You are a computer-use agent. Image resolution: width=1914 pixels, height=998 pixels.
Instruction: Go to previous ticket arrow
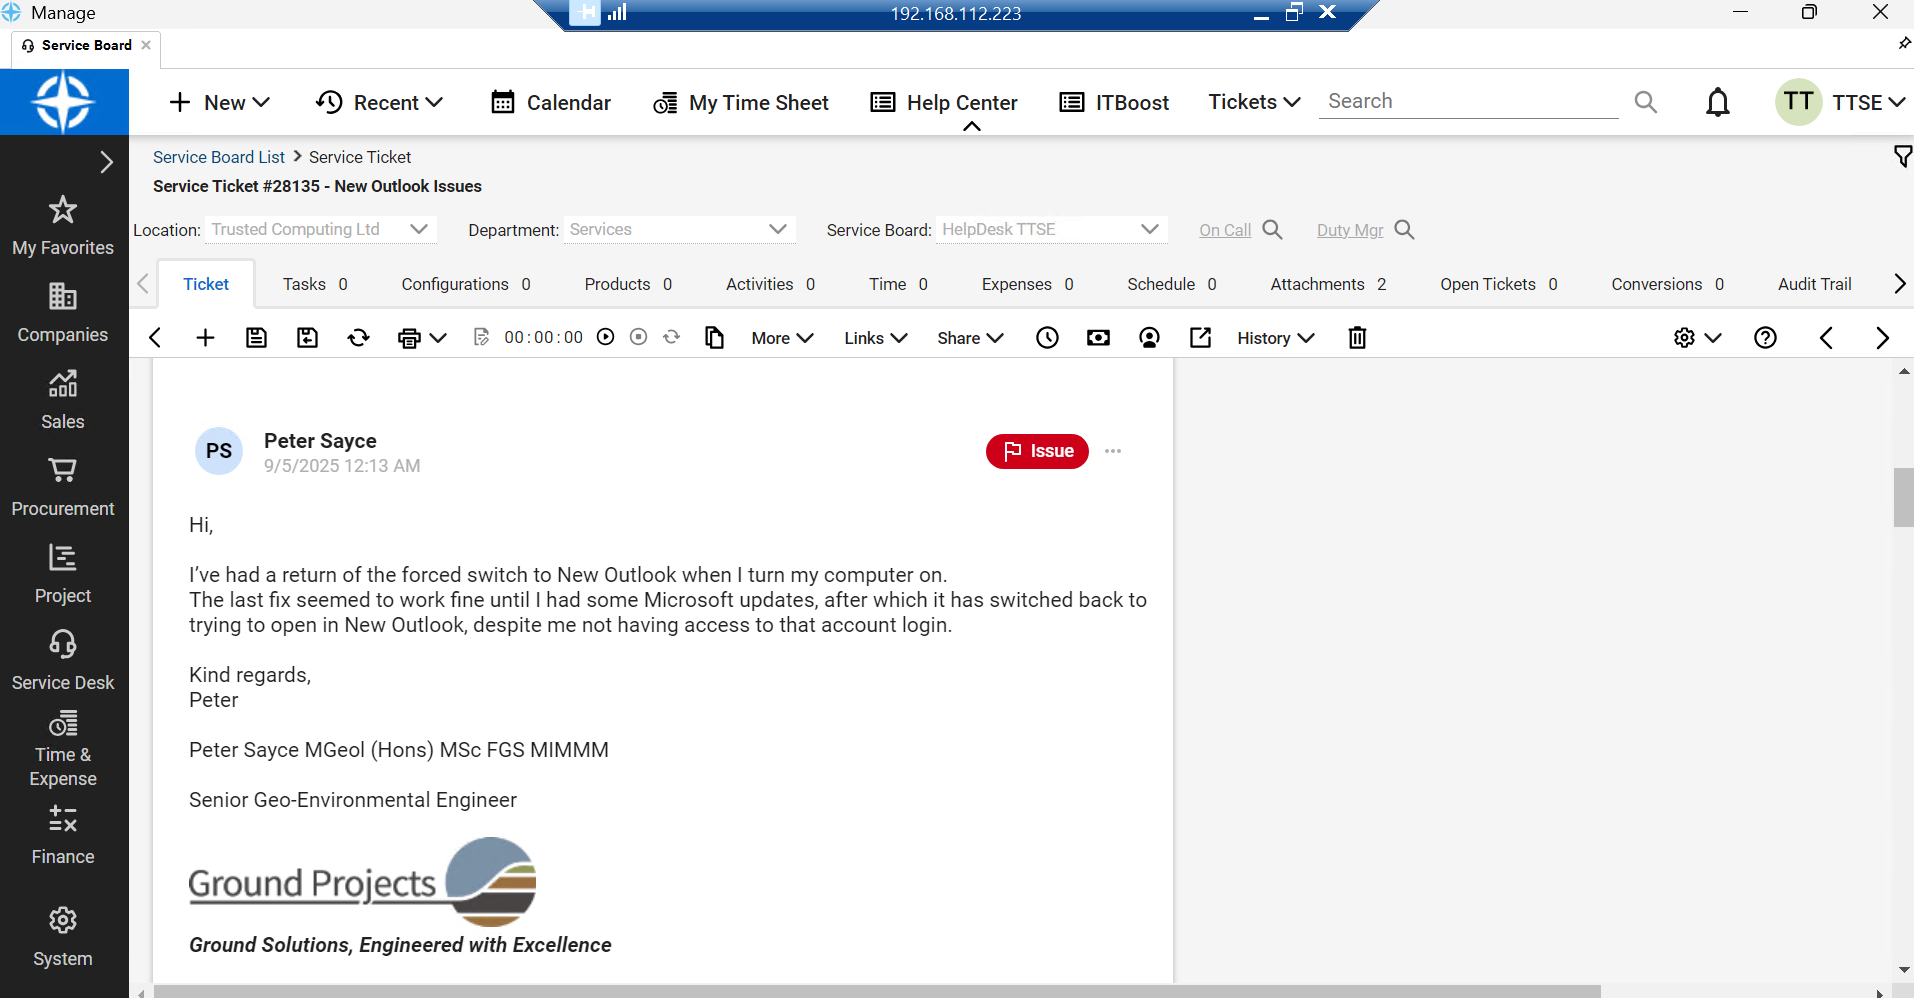click(x=1826, y=338)
